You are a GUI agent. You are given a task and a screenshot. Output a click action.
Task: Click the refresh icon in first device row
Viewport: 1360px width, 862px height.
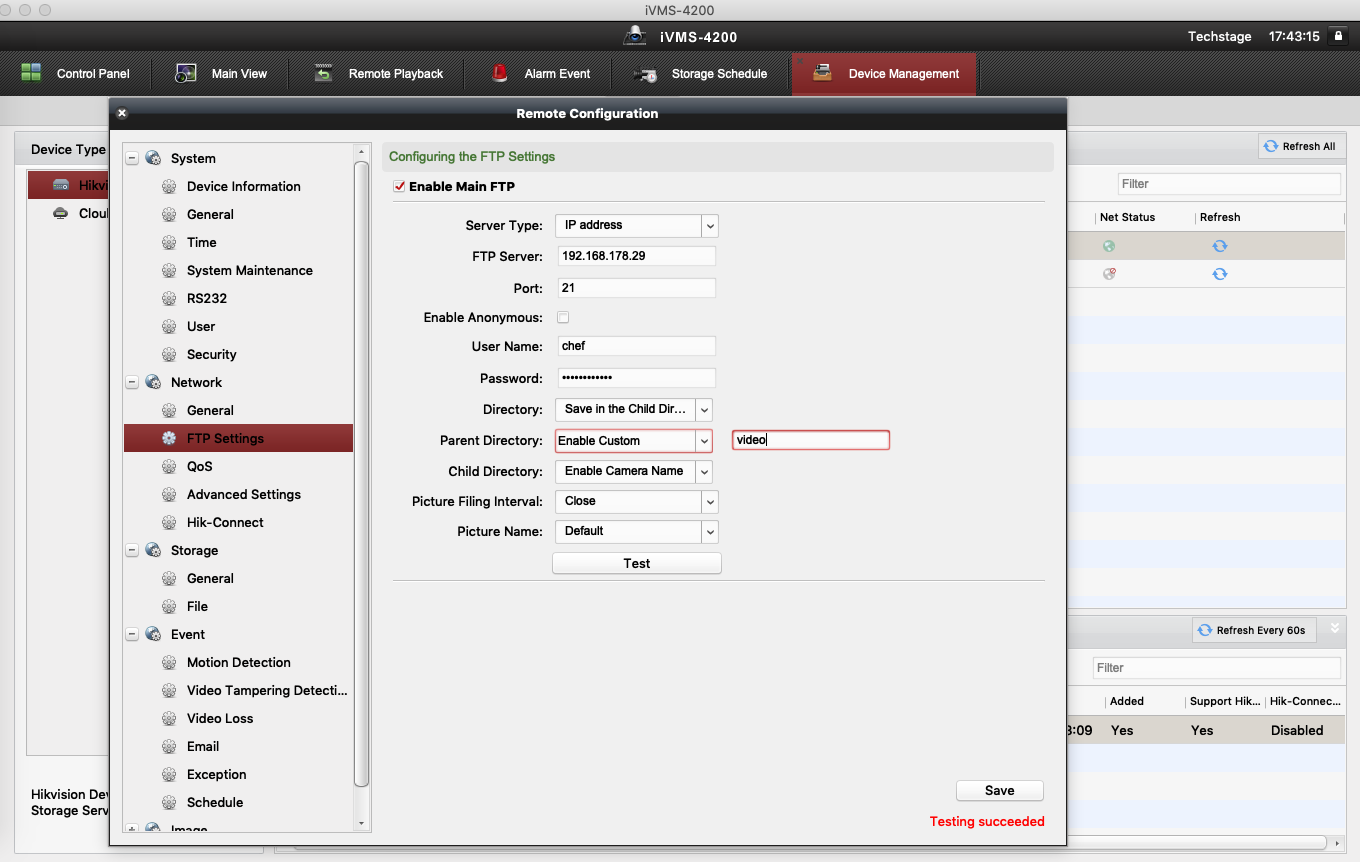coord(1219,246)
